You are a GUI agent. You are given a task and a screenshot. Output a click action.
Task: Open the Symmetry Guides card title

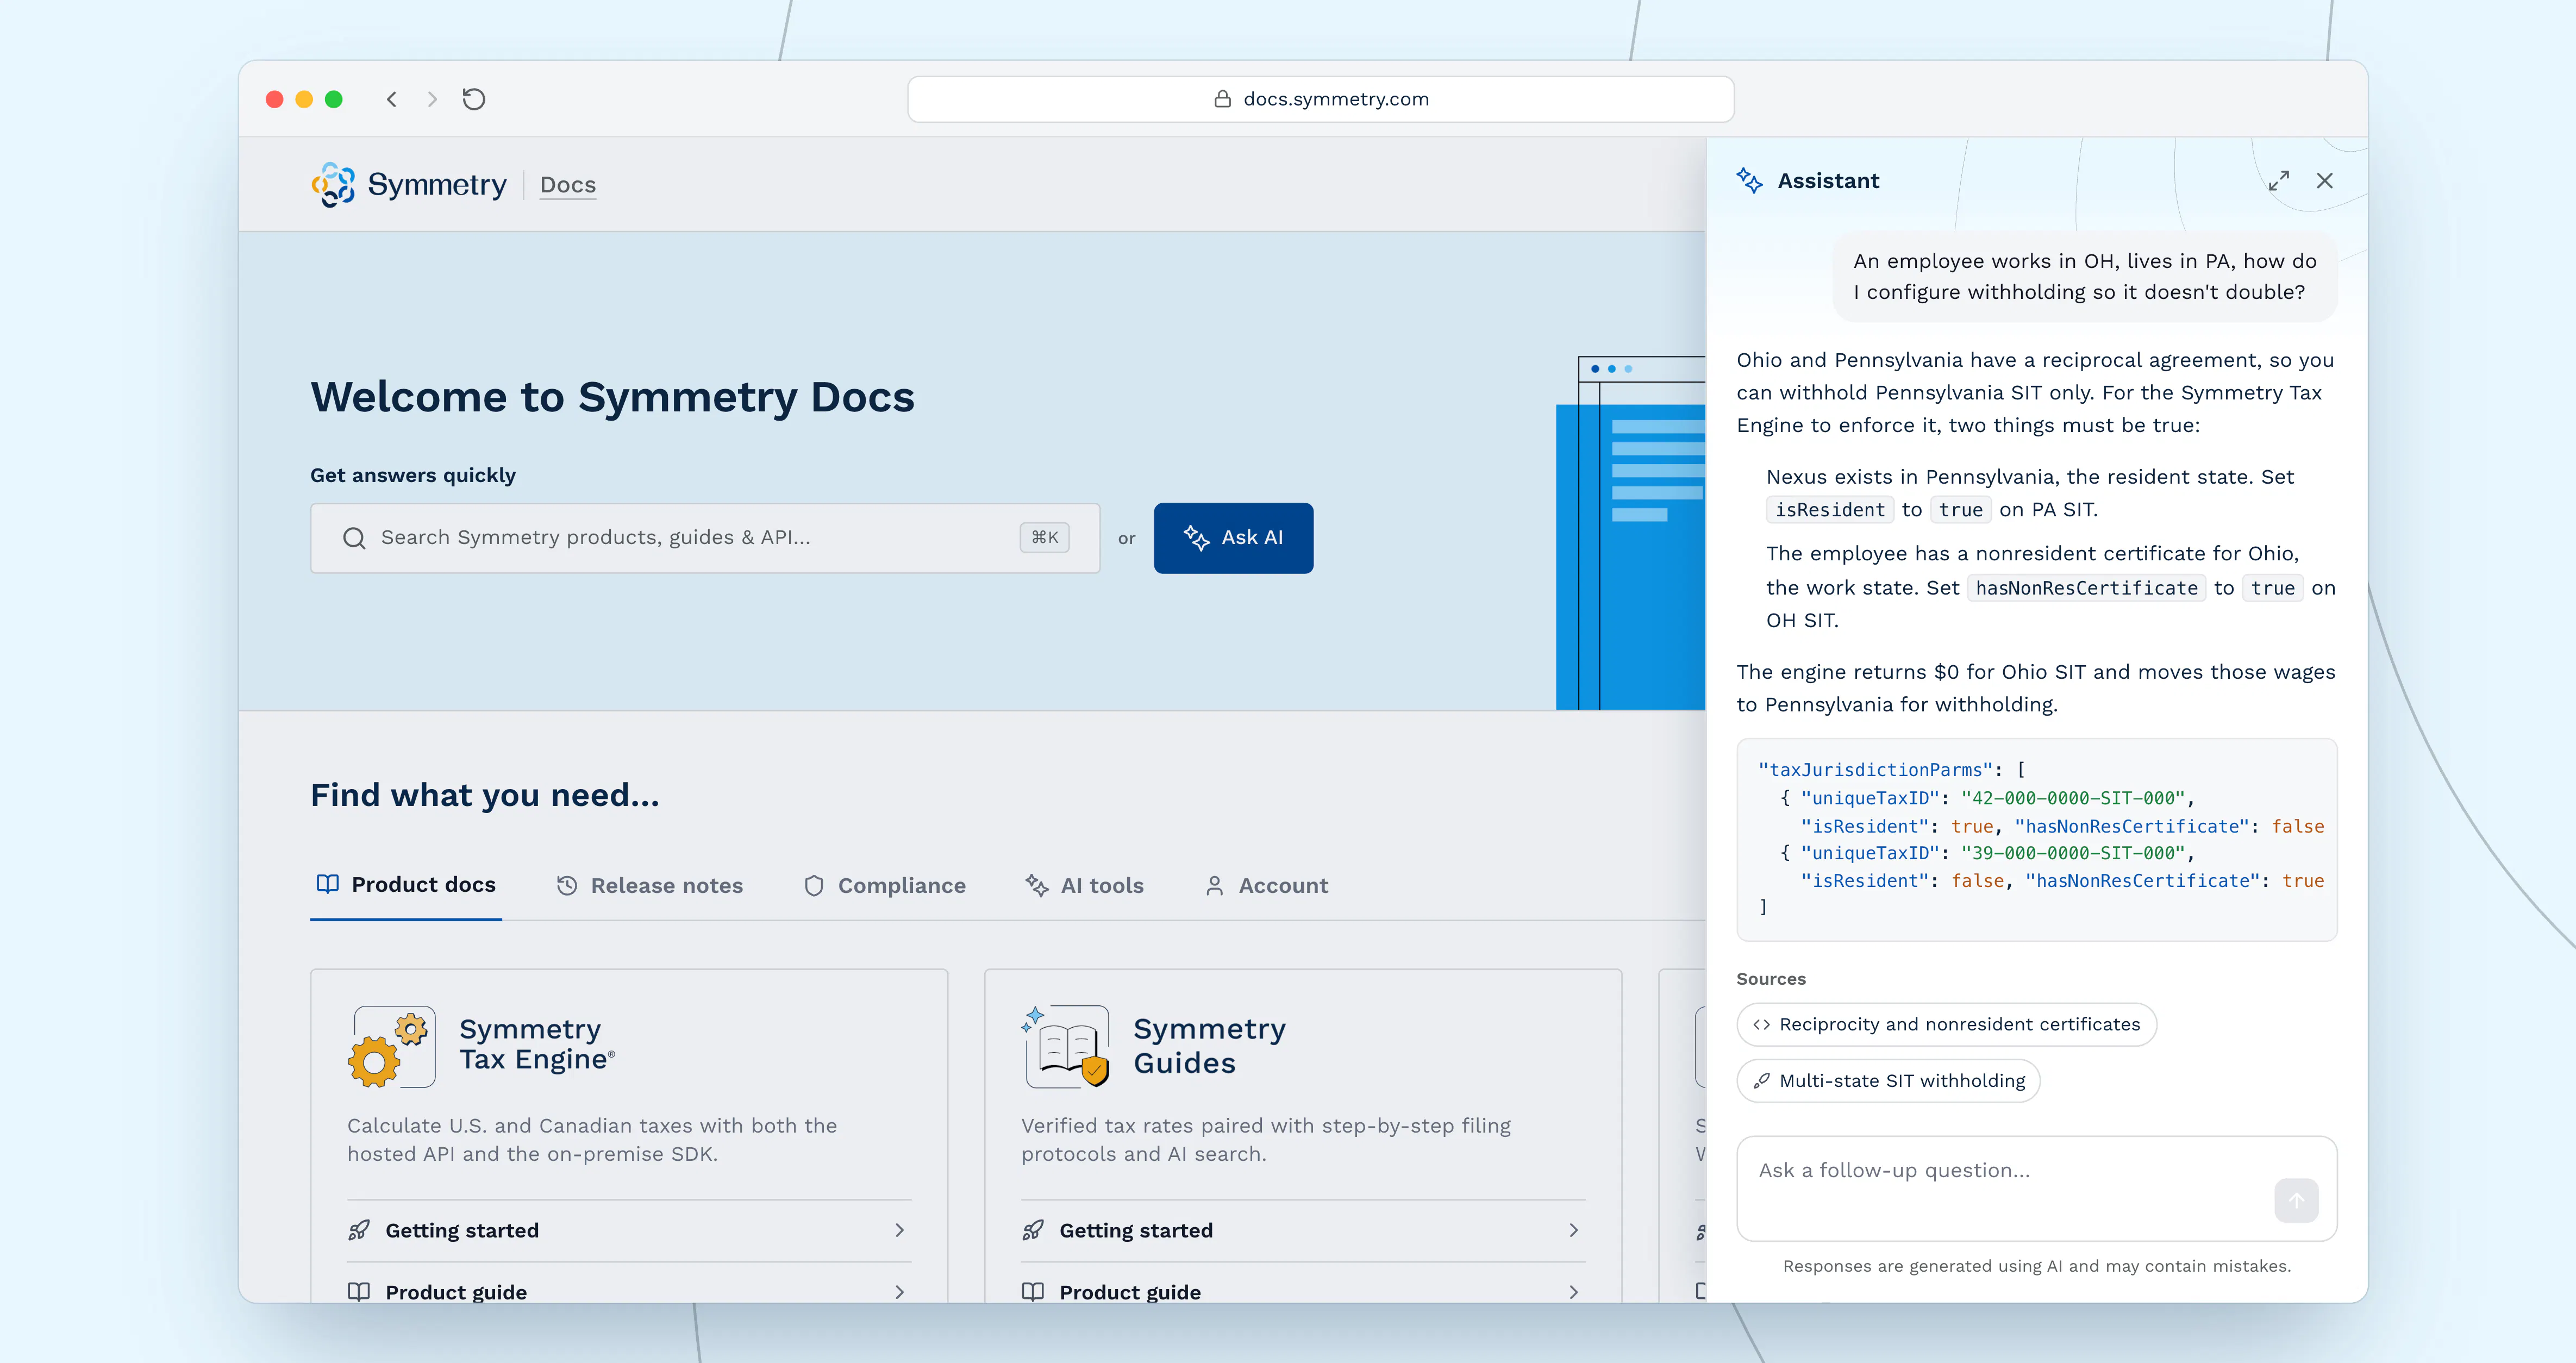(x=1210, y=1046)
